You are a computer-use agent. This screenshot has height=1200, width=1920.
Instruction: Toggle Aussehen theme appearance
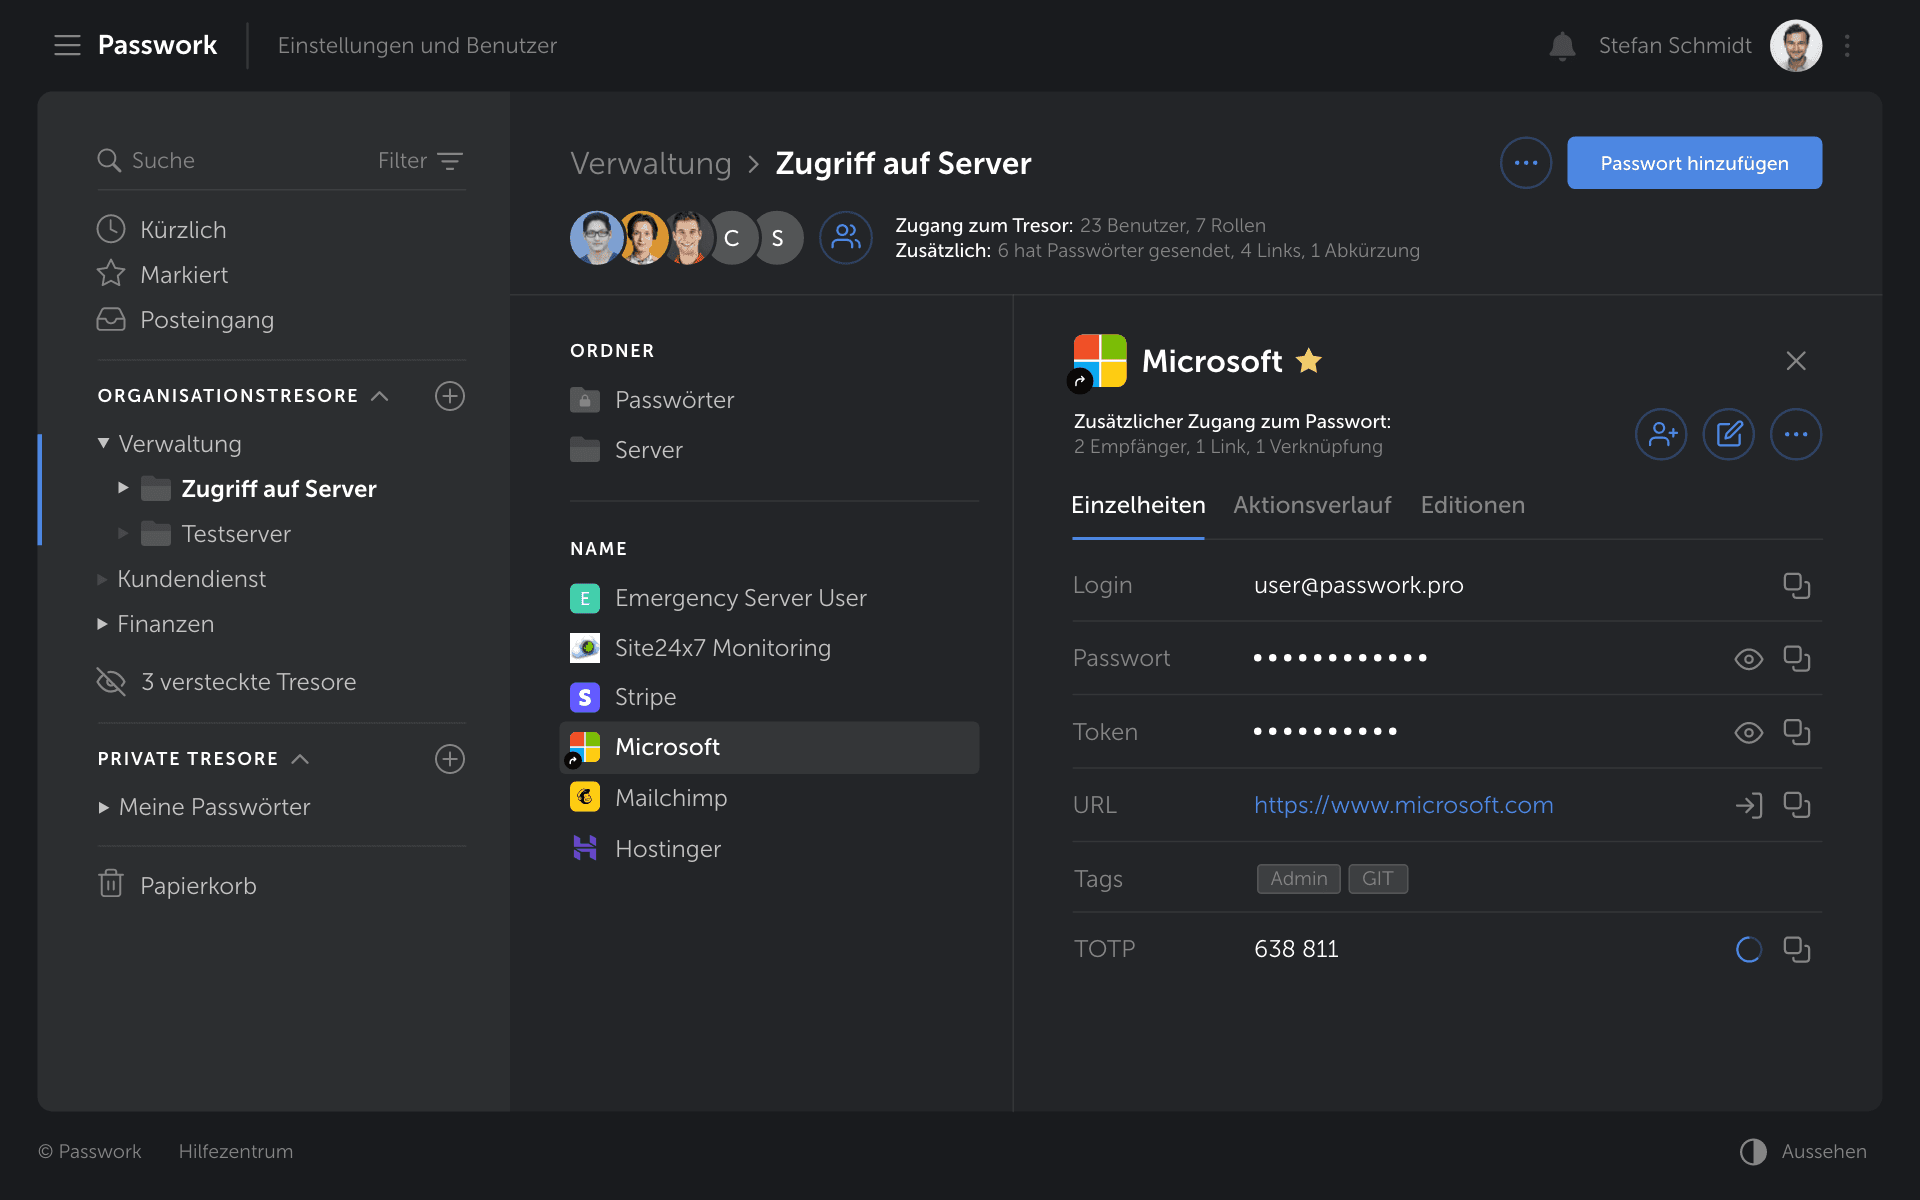click(x=1803, y=1151)
